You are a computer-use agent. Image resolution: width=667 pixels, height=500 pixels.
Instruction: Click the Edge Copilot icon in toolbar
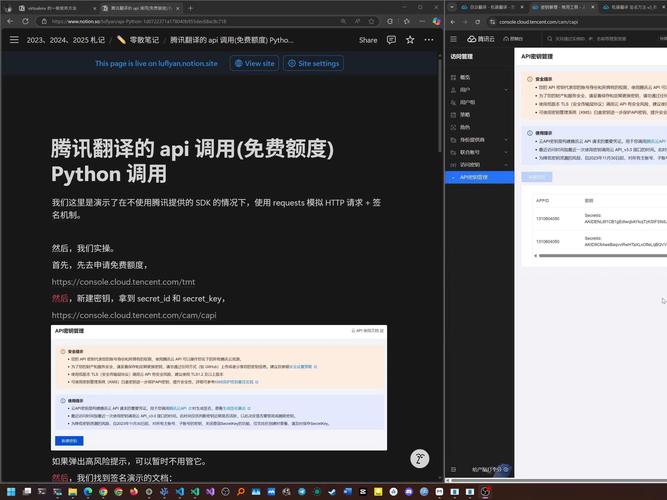pyautogui.click(x=436, y=21)
